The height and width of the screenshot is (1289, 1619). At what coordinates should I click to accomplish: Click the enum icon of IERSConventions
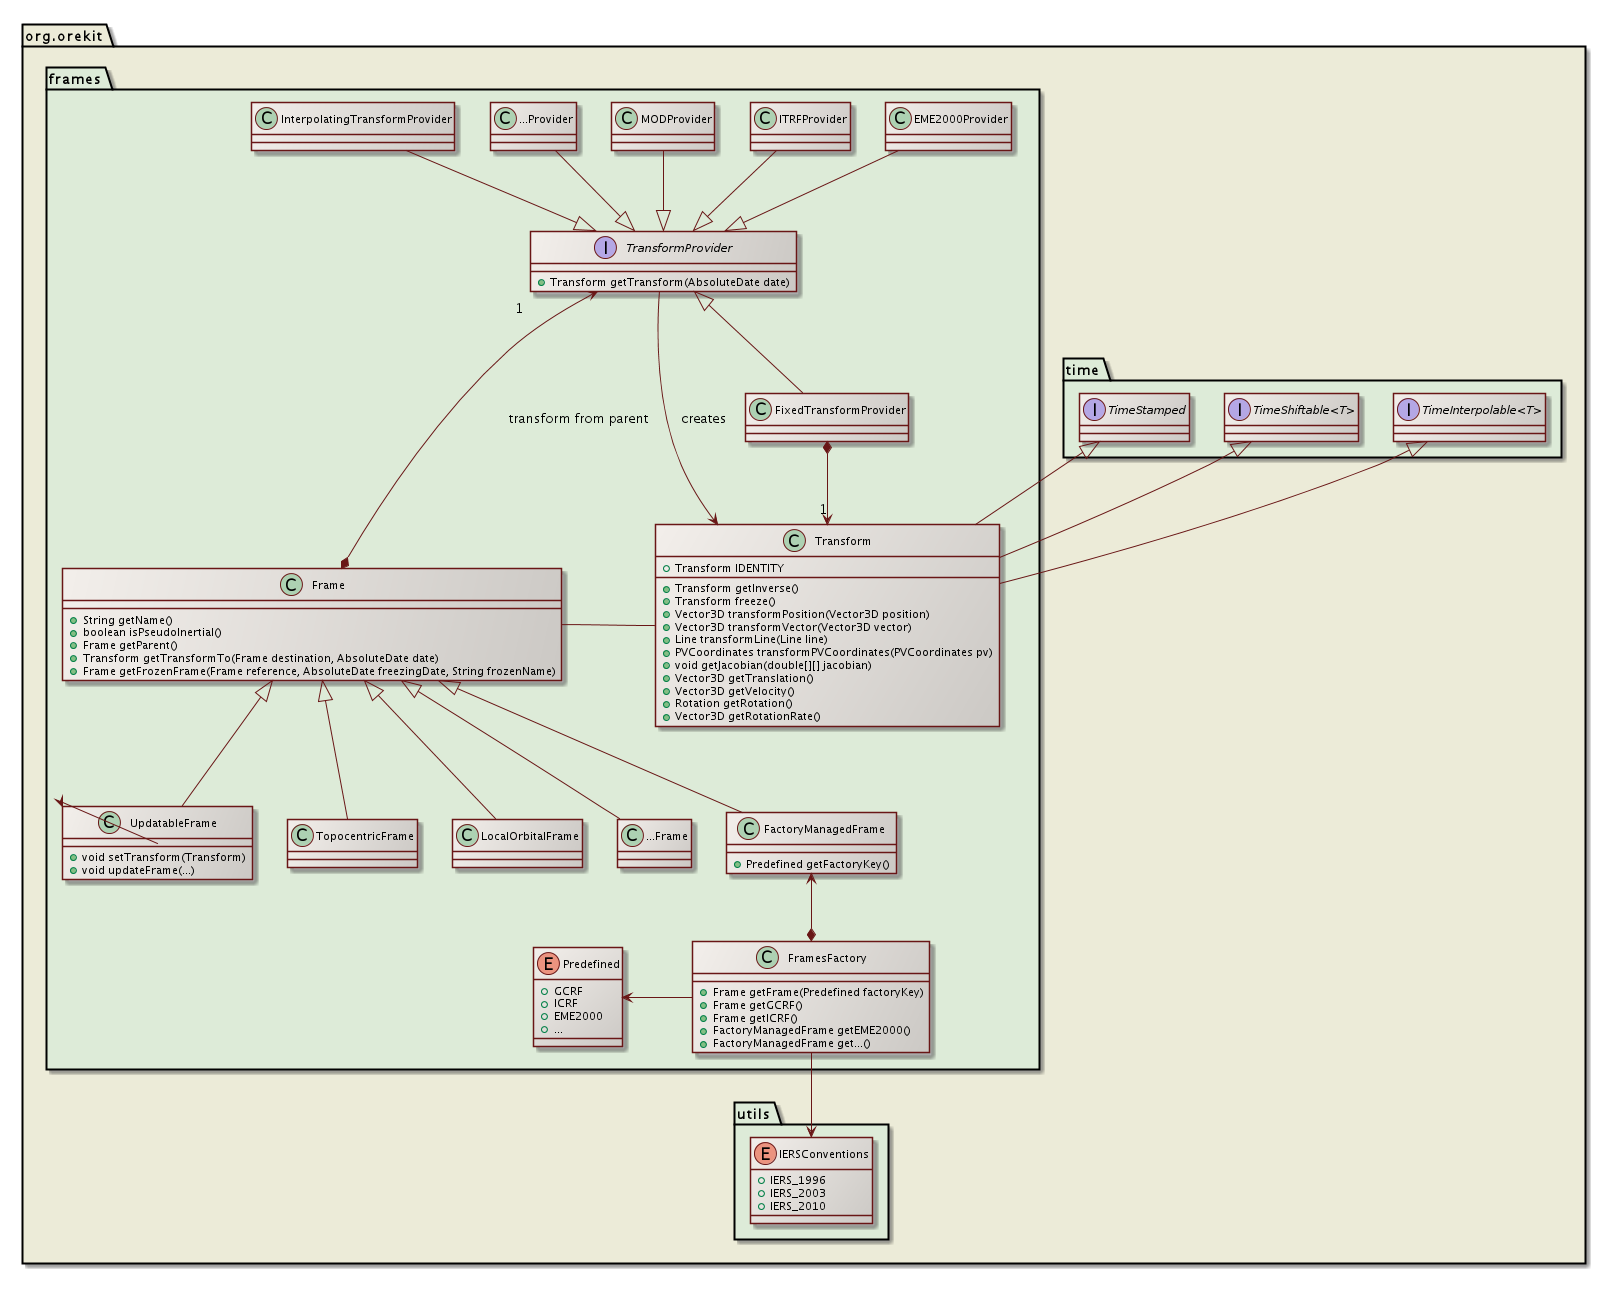(765, 1154)
